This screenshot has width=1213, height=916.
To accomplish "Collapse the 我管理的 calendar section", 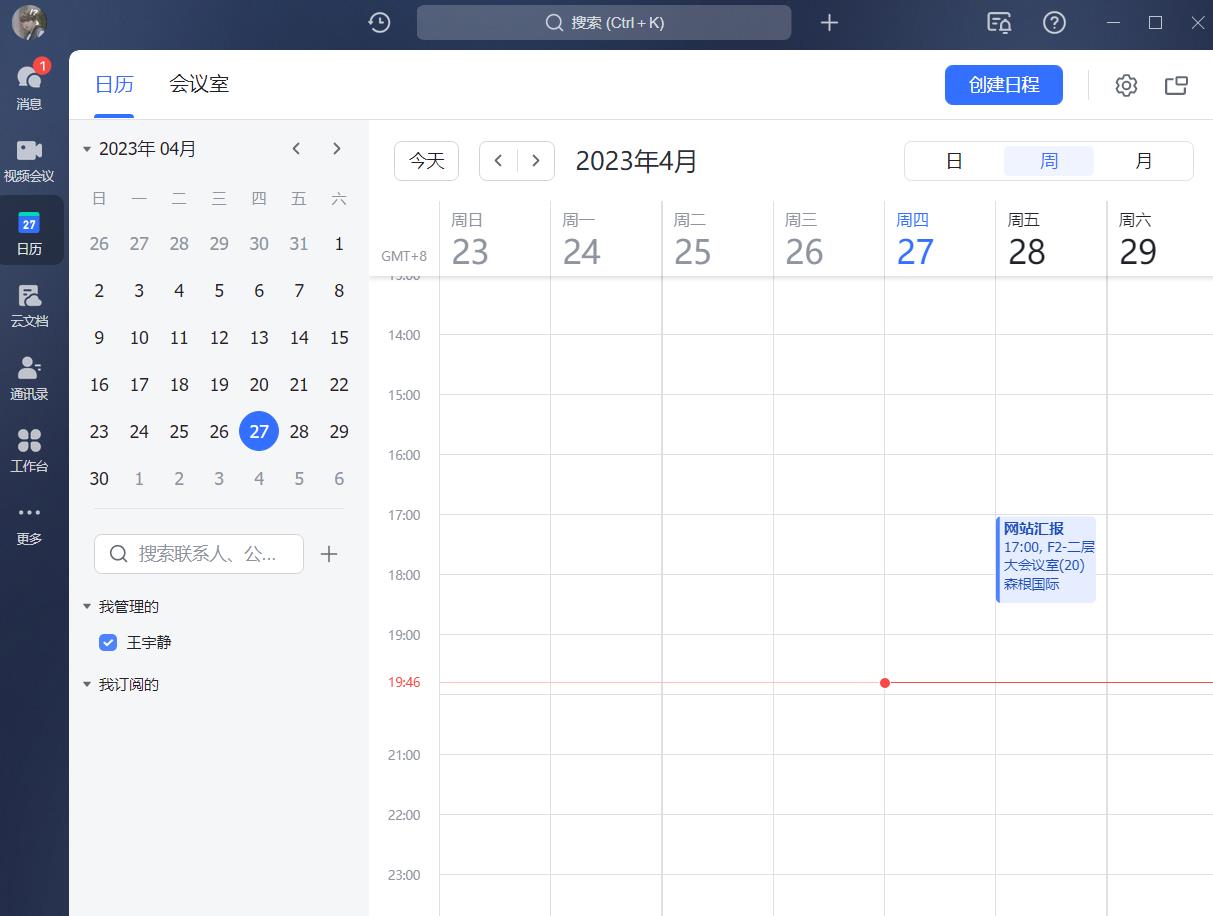I will [x=87, y=607].
